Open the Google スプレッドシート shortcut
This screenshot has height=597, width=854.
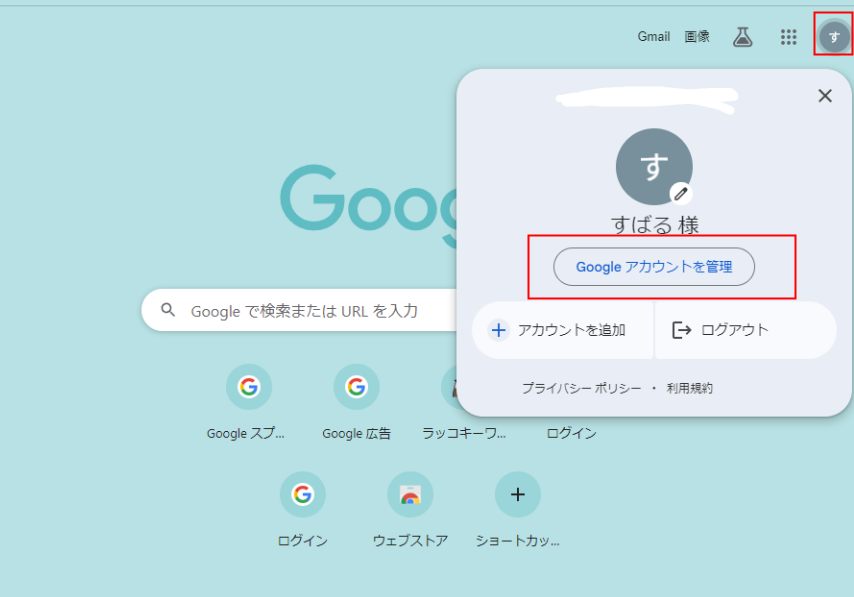tap(248, 387)
